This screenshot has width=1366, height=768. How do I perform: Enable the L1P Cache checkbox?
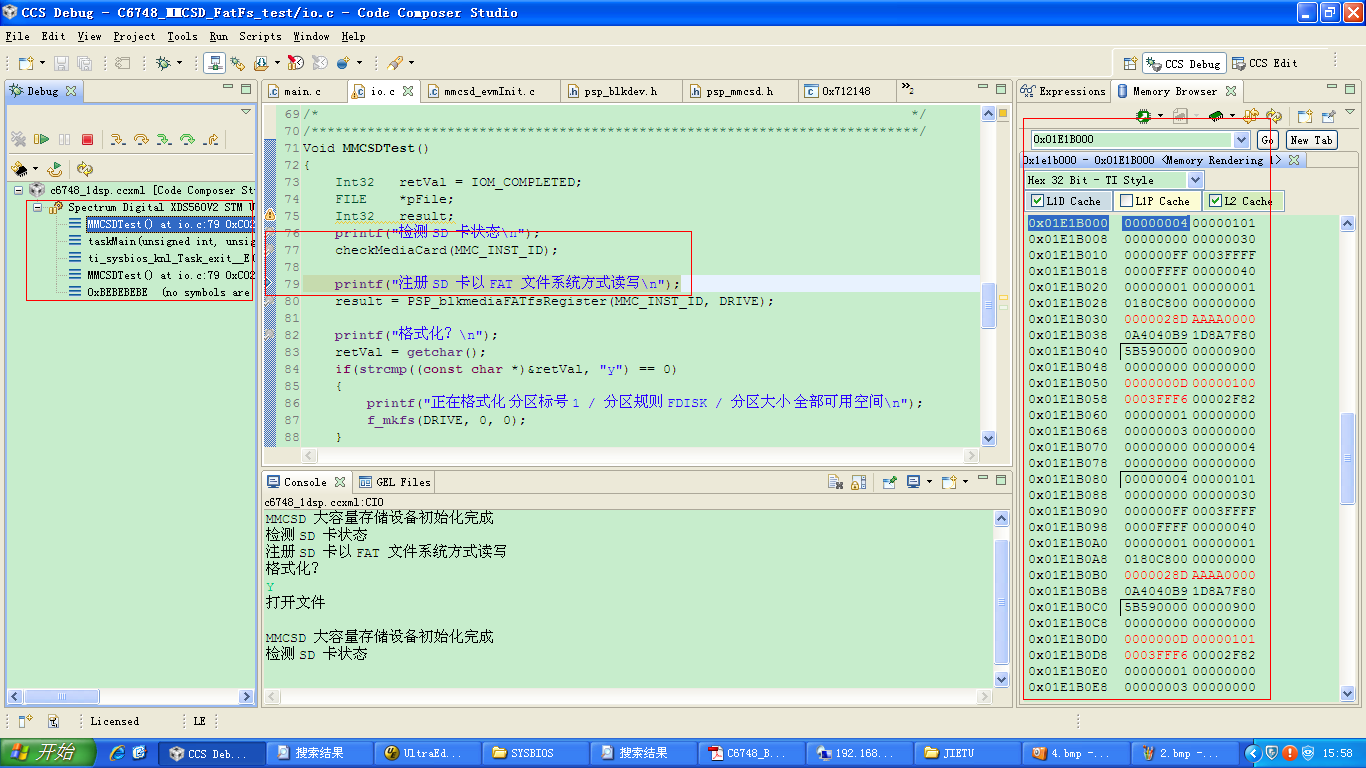(1126, 201)
